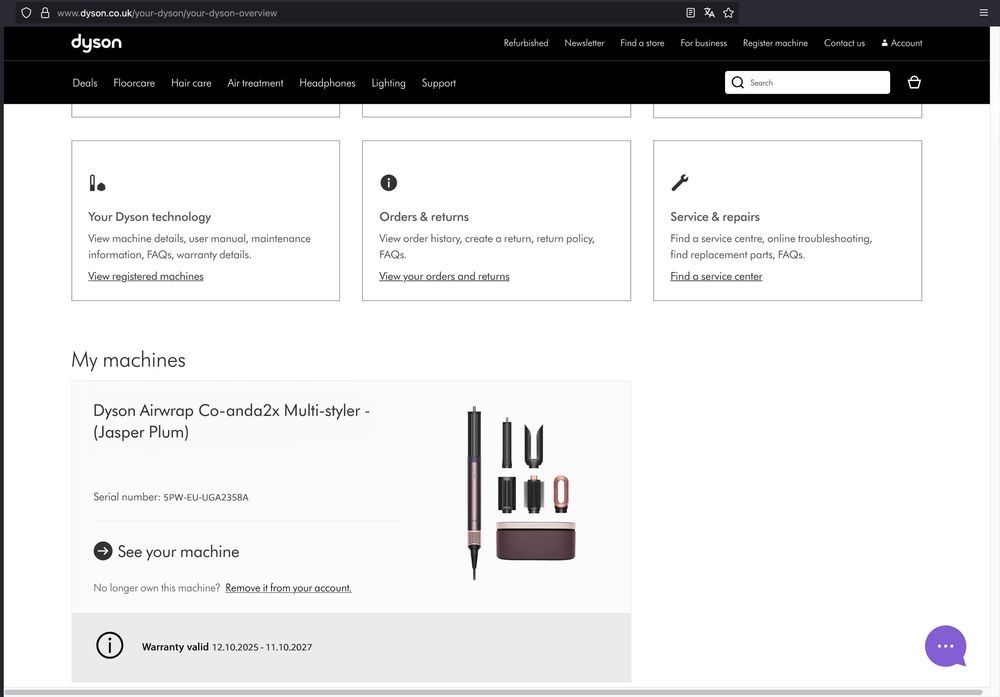Bookmark this page with the star icon
The image size is (1000, 697).
[728, 13]
